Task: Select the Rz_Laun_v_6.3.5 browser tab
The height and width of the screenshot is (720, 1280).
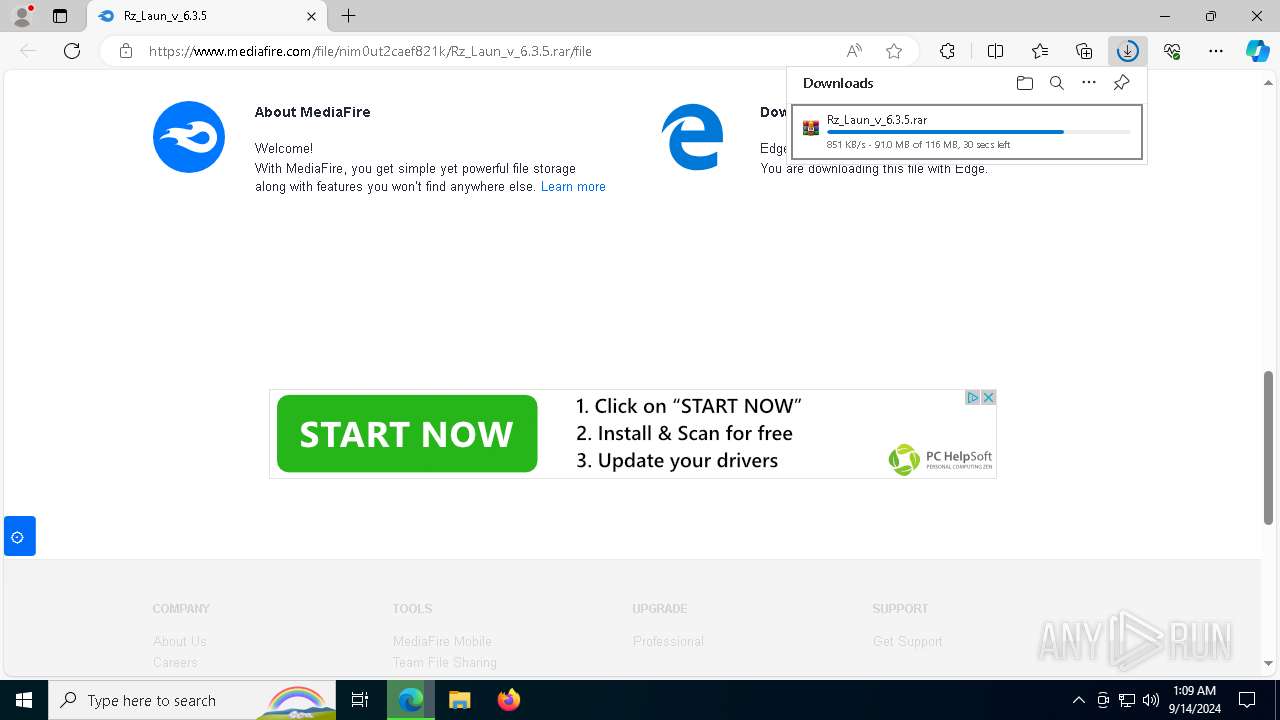Action: [x=205, y=16]
